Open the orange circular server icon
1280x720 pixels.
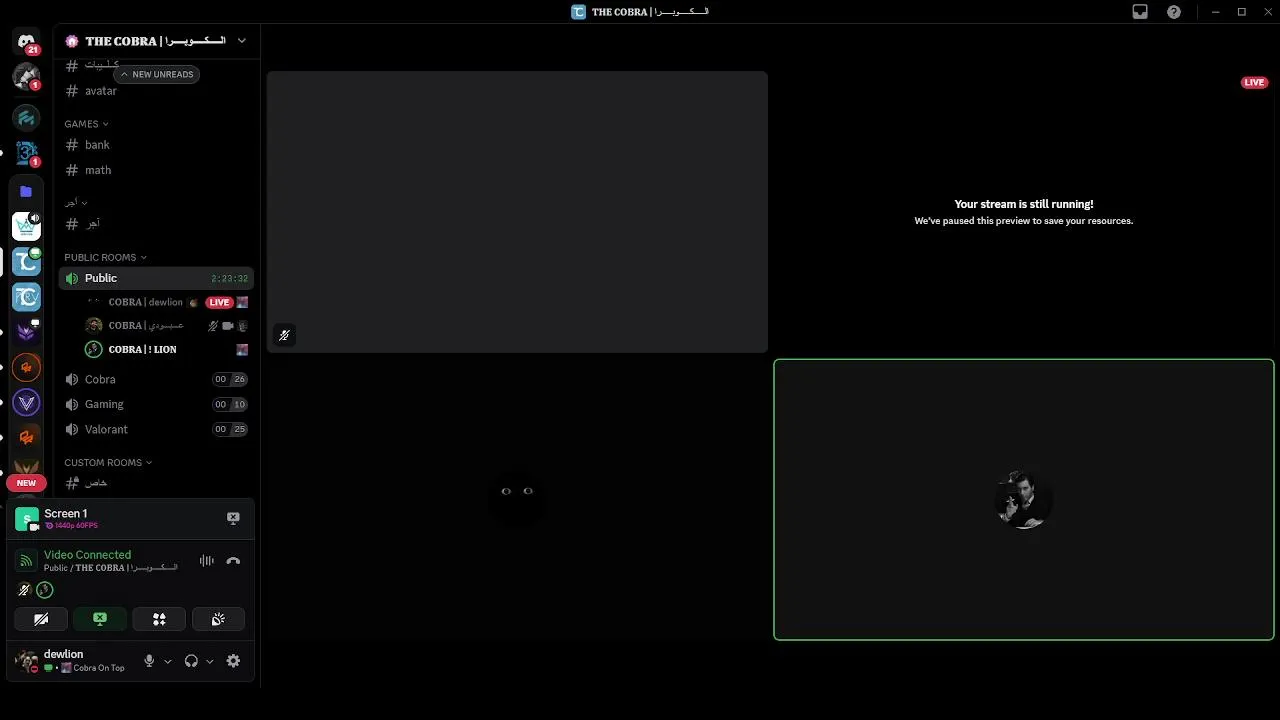point(26,367)
